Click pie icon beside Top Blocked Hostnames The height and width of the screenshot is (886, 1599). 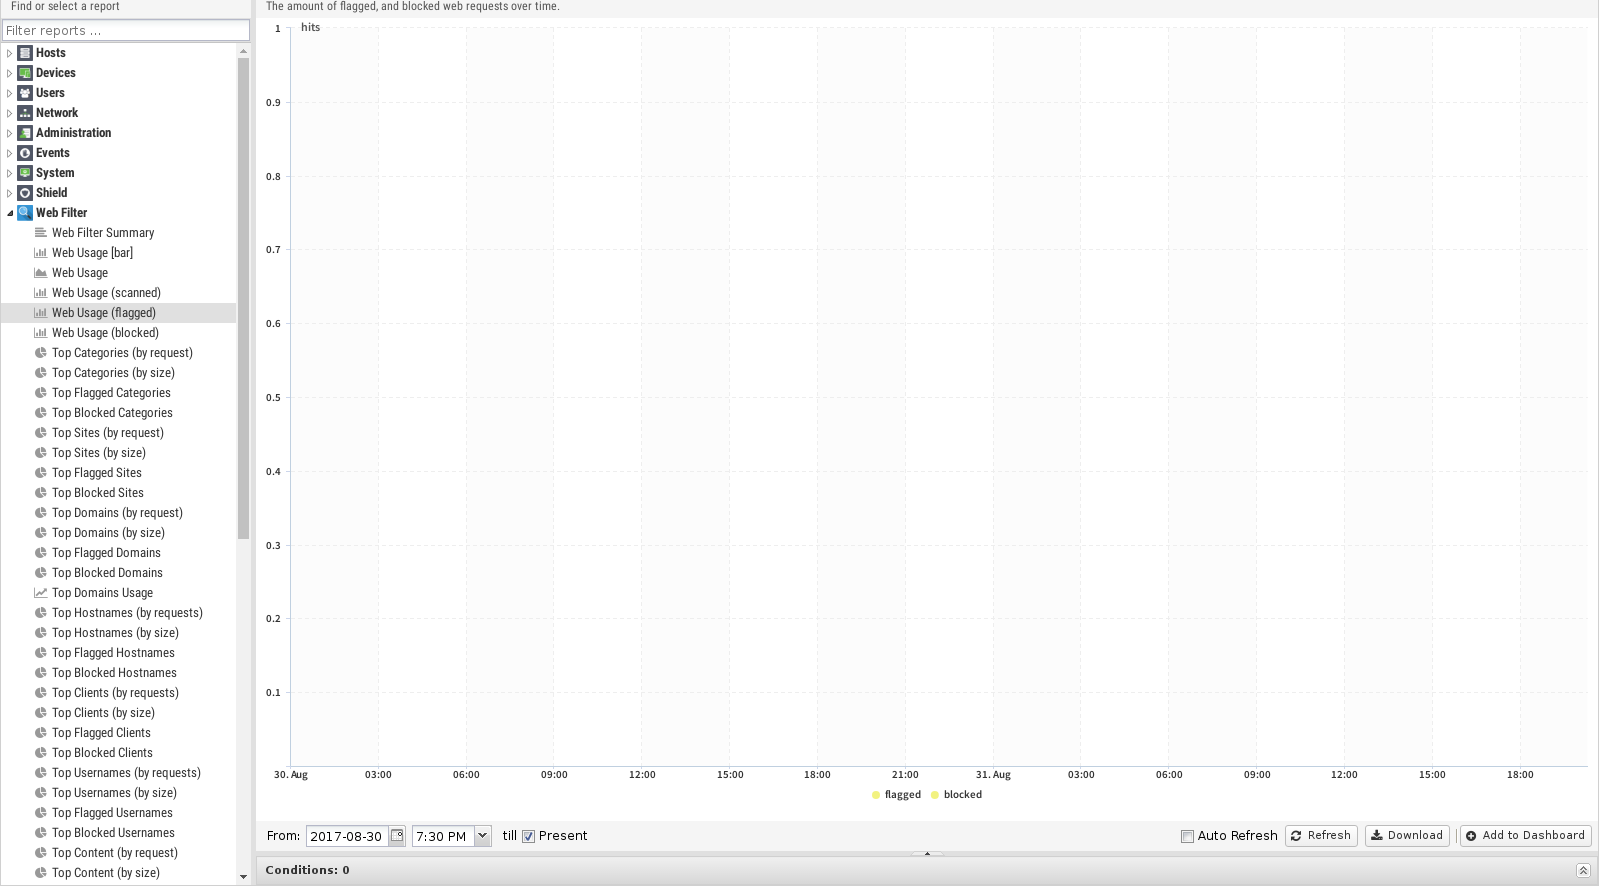[41, 673]
